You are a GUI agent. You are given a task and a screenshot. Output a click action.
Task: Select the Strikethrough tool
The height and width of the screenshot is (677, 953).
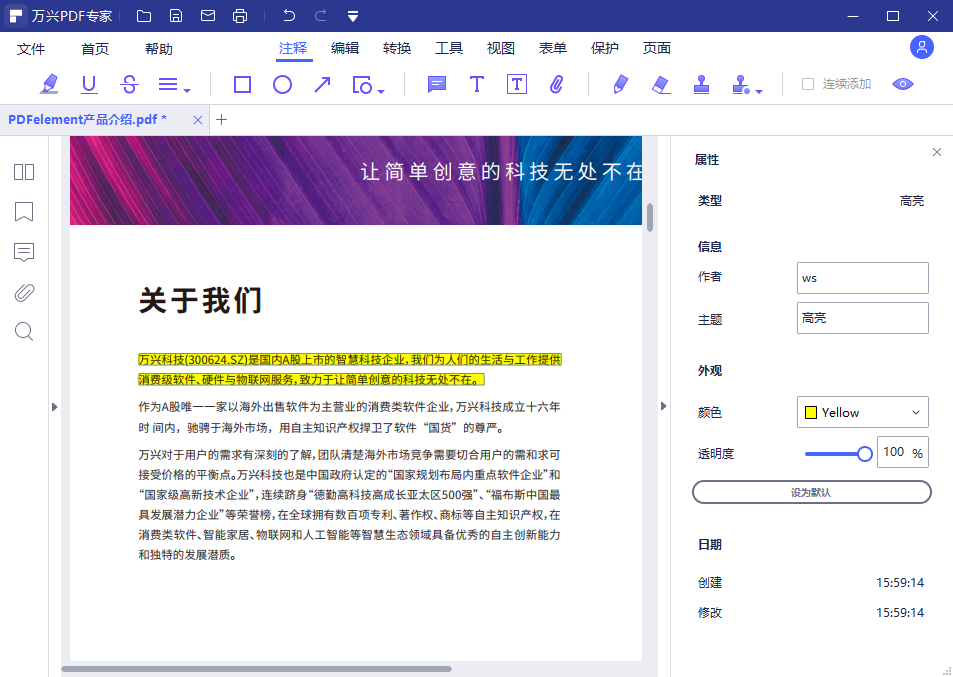coord(129,84)
